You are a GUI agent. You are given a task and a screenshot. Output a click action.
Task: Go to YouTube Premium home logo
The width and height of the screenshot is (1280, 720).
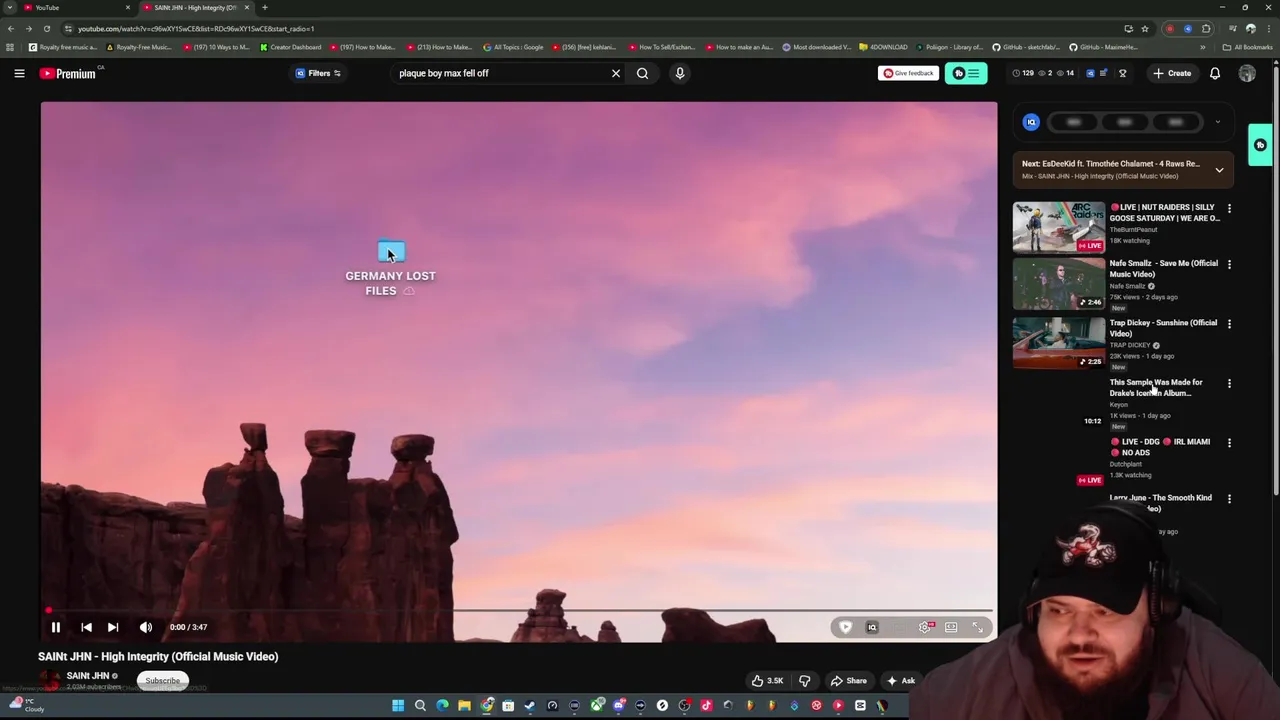click(x=68, y=73)
